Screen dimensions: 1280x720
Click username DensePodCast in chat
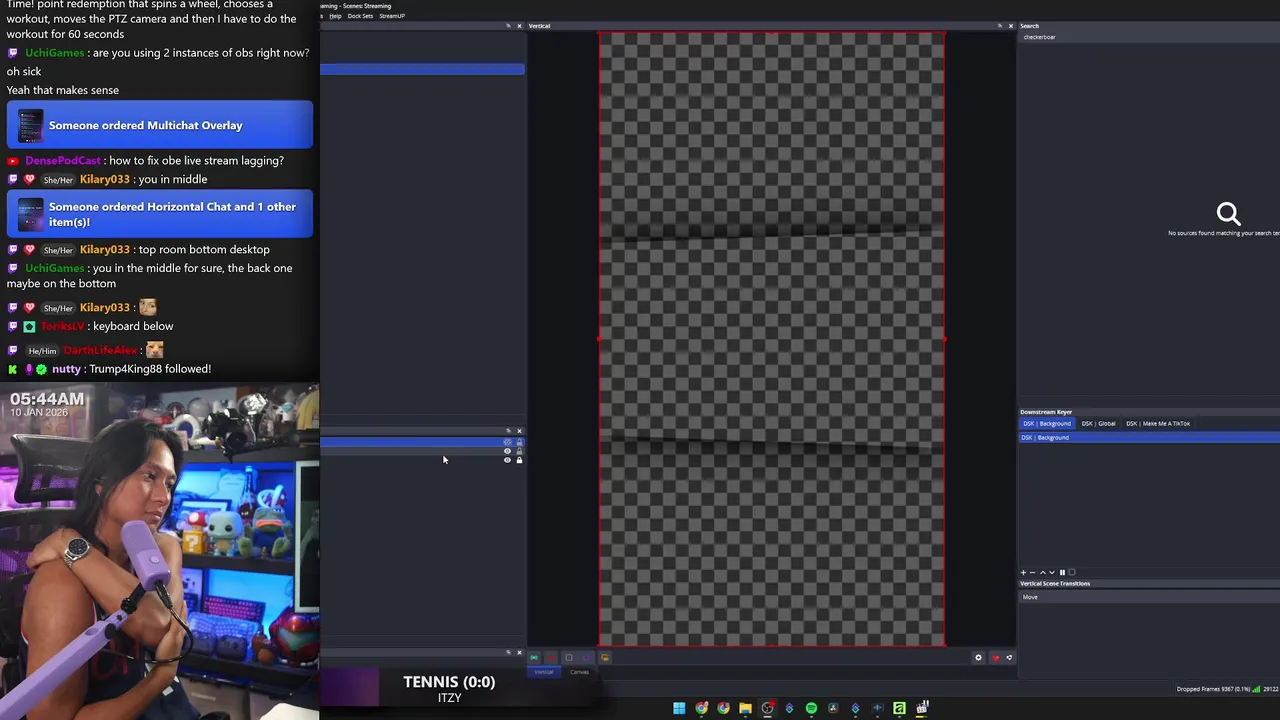(63, 160)
